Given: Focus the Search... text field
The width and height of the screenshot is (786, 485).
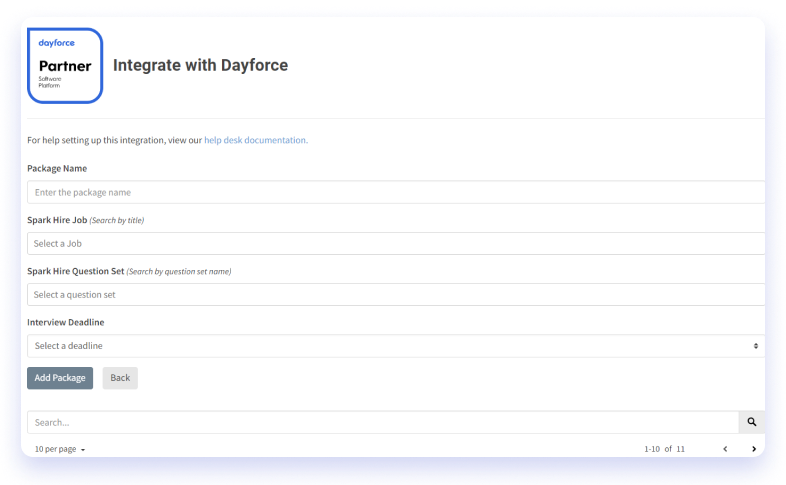Looking at the screenshot, I should click(x=383, y=422).
